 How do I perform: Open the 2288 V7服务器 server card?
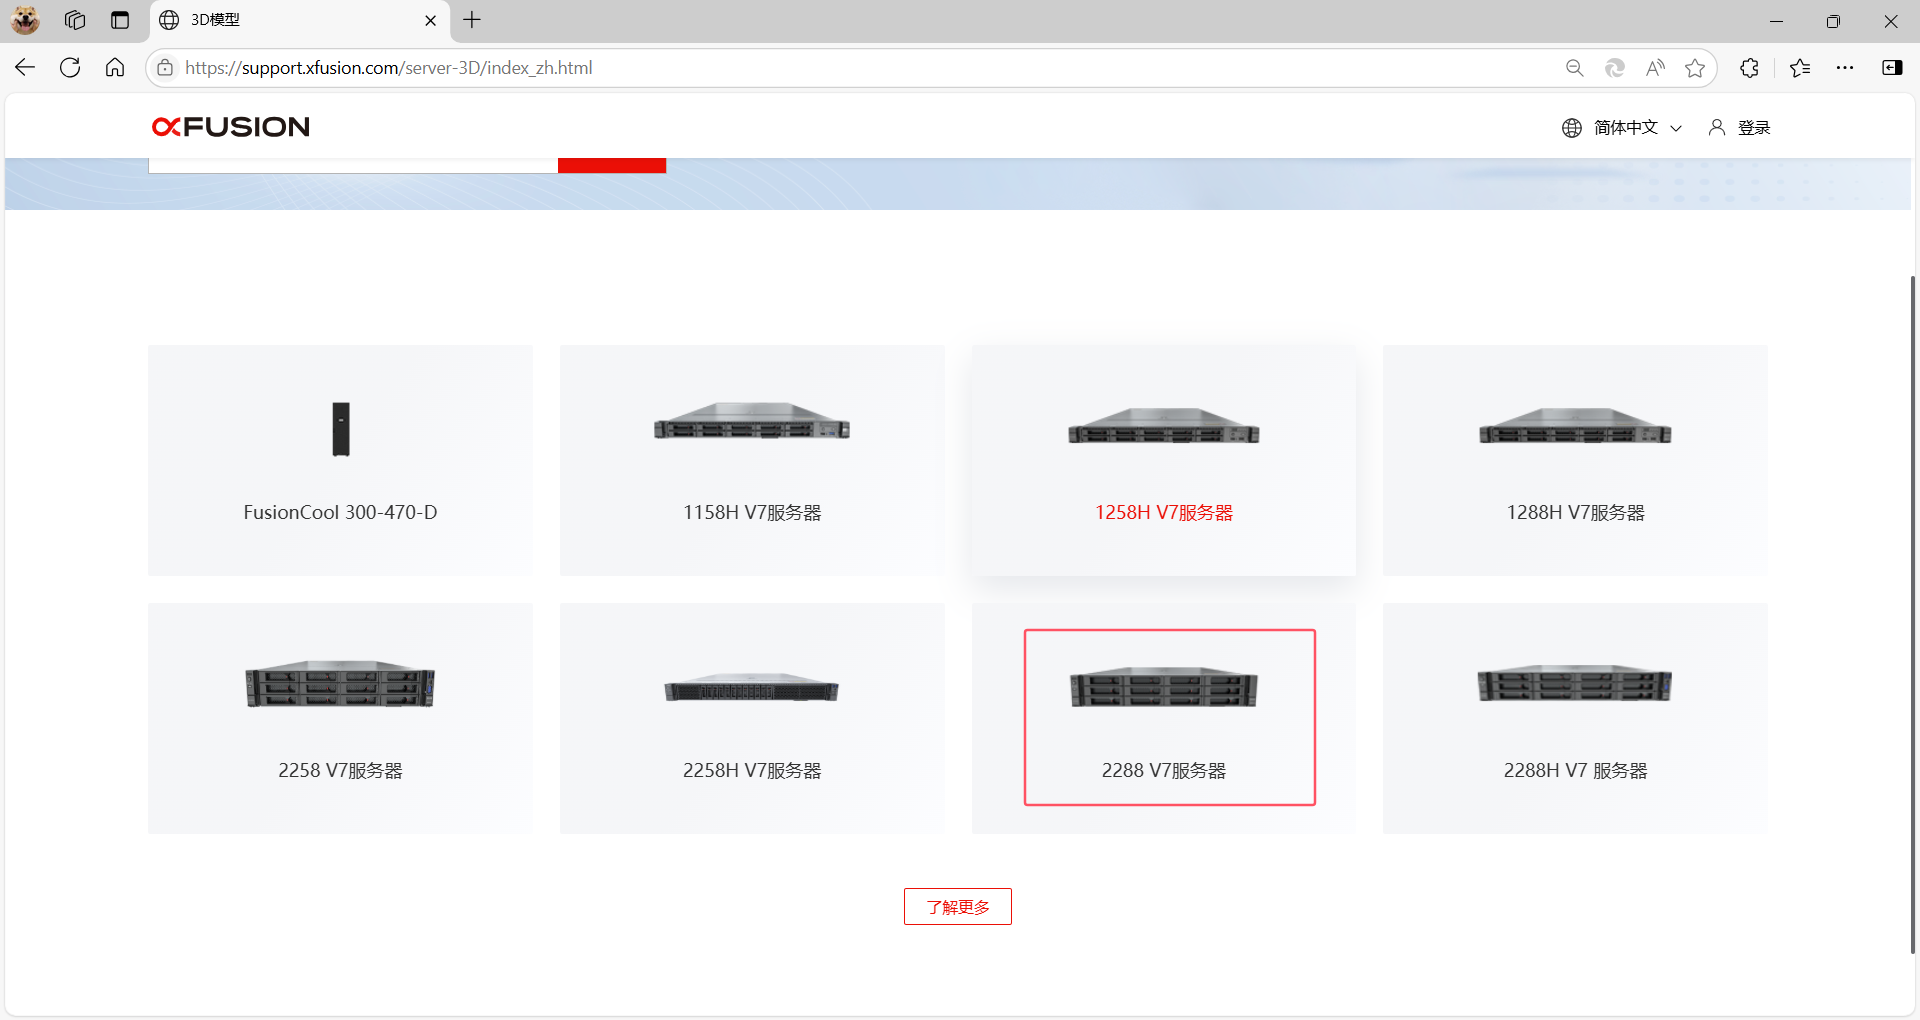coord(1164,718)
